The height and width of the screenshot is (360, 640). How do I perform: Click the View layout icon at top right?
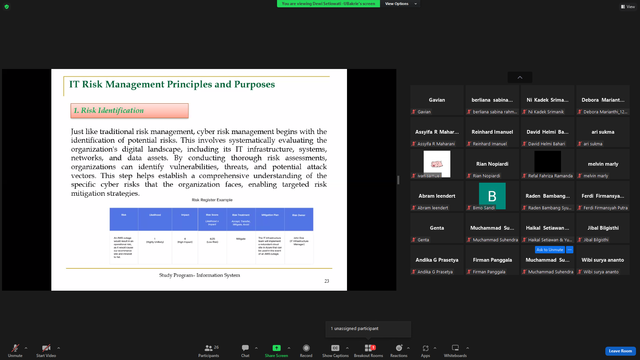(x=628, y=7)
